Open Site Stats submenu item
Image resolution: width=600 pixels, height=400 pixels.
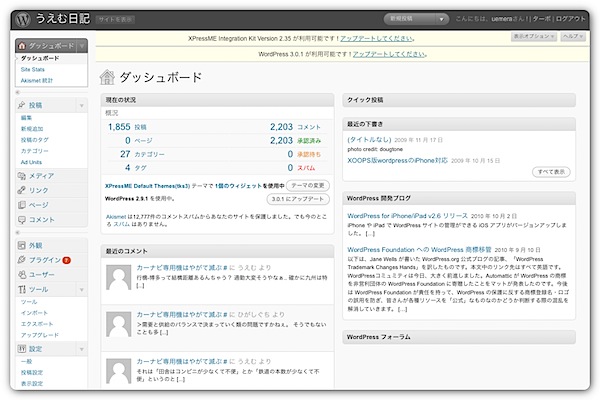tap(33, 69)
